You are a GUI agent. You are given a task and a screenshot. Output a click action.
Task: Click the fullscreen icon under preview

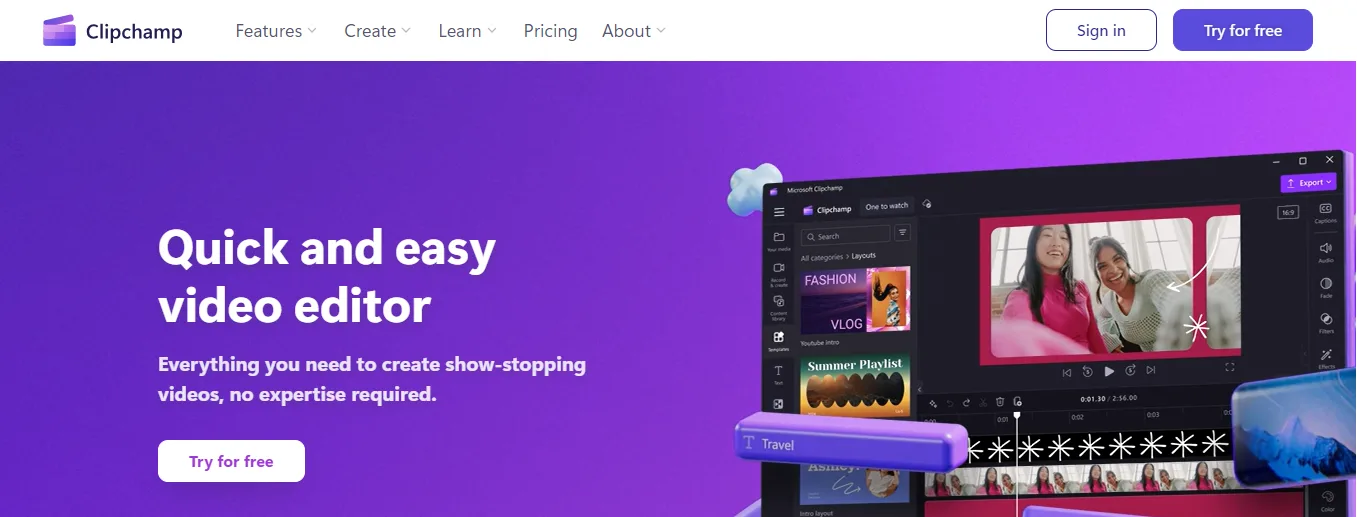1230,368
